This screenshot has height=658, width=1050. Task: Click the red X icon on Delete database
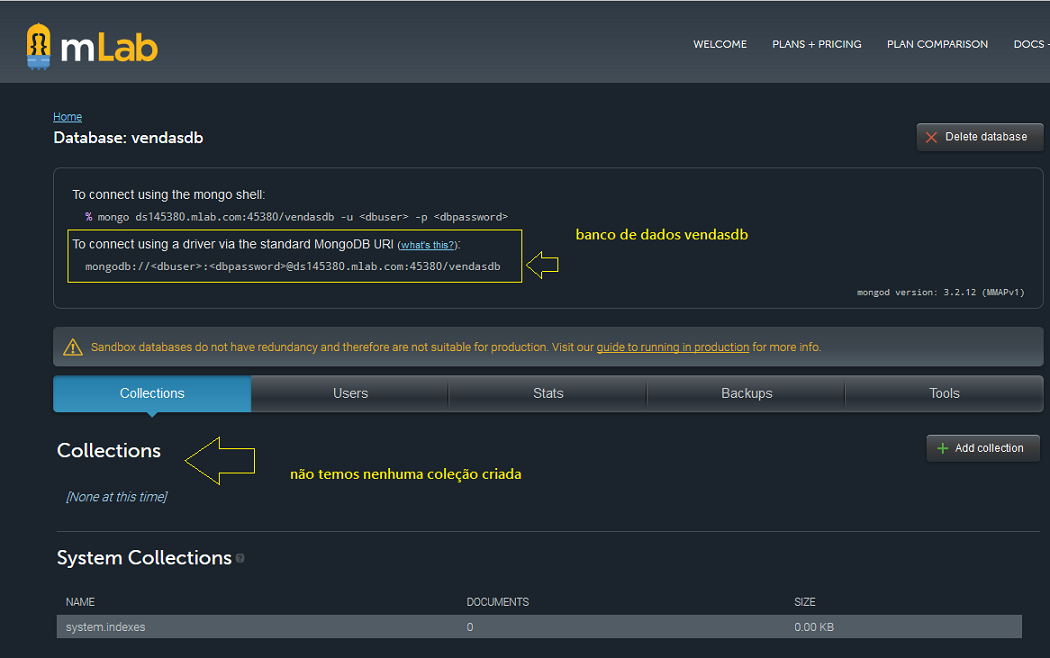point(931,137)
